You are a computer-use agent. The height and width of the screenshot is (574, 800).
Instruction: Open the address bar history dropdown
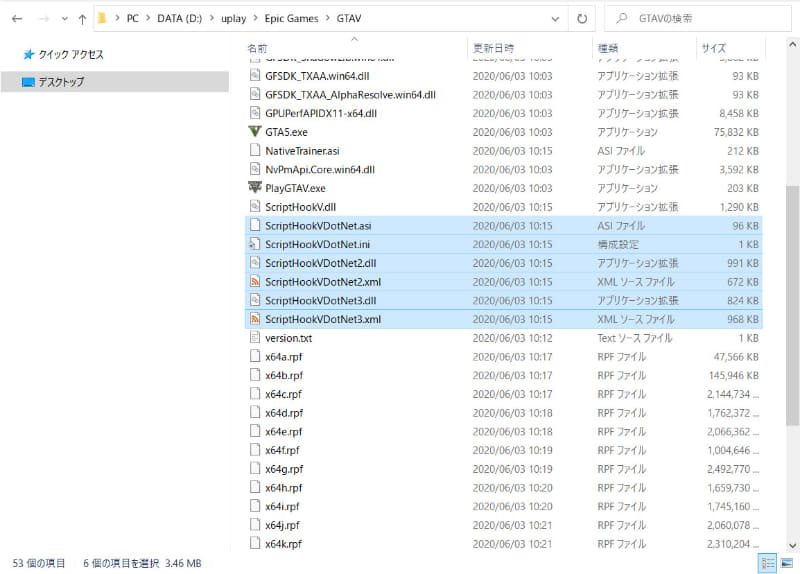click(555, 19)
